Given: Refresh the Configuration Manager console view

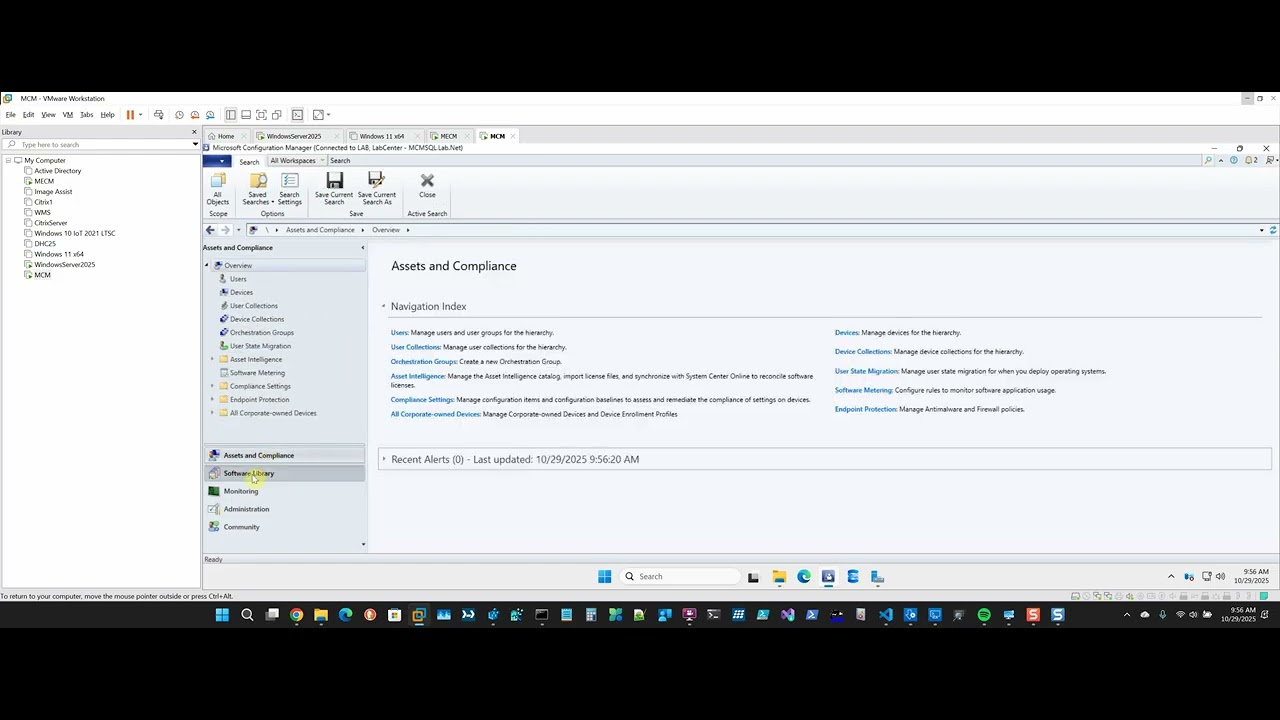Looking at the screenshot, I should point(1273,230).
